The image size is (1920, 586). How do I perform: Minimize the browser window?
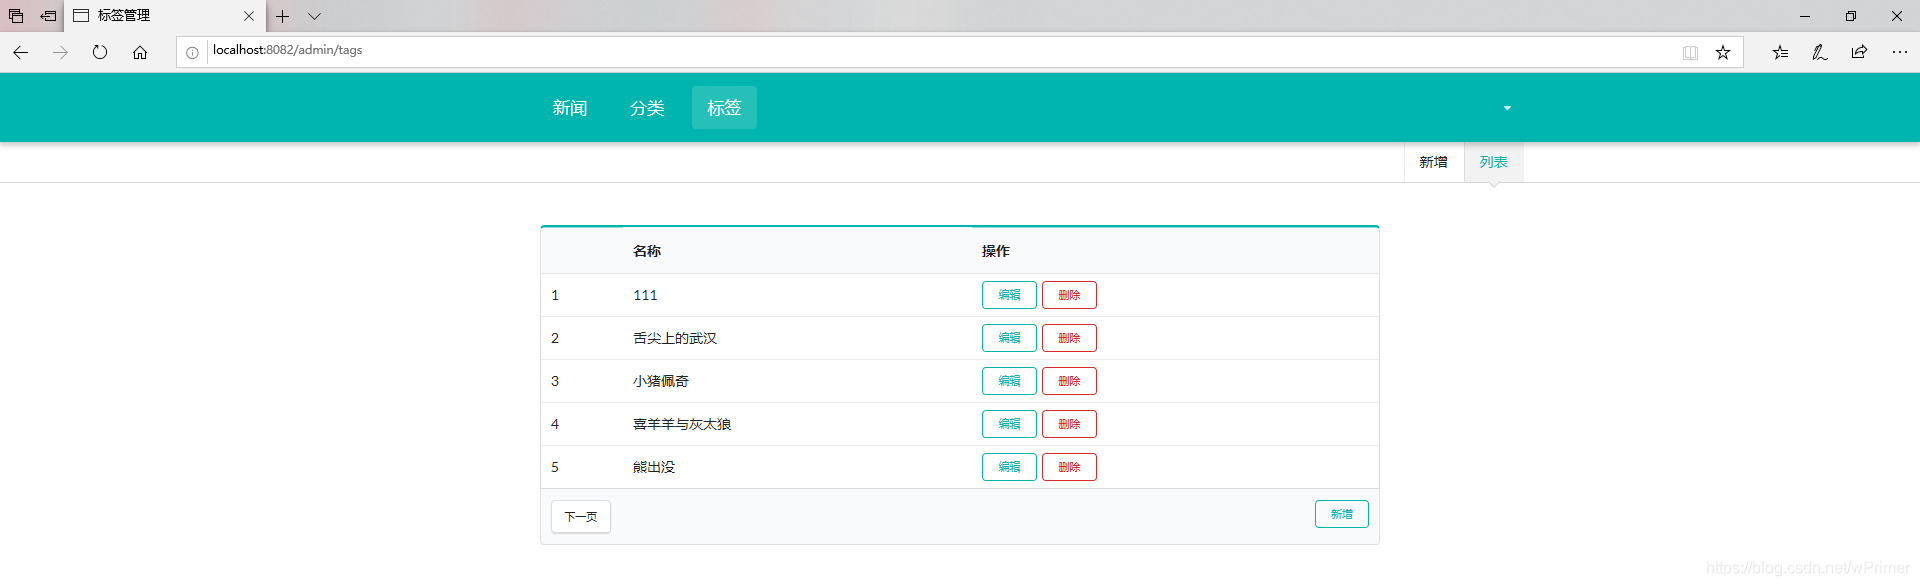tap(1805, 16)
